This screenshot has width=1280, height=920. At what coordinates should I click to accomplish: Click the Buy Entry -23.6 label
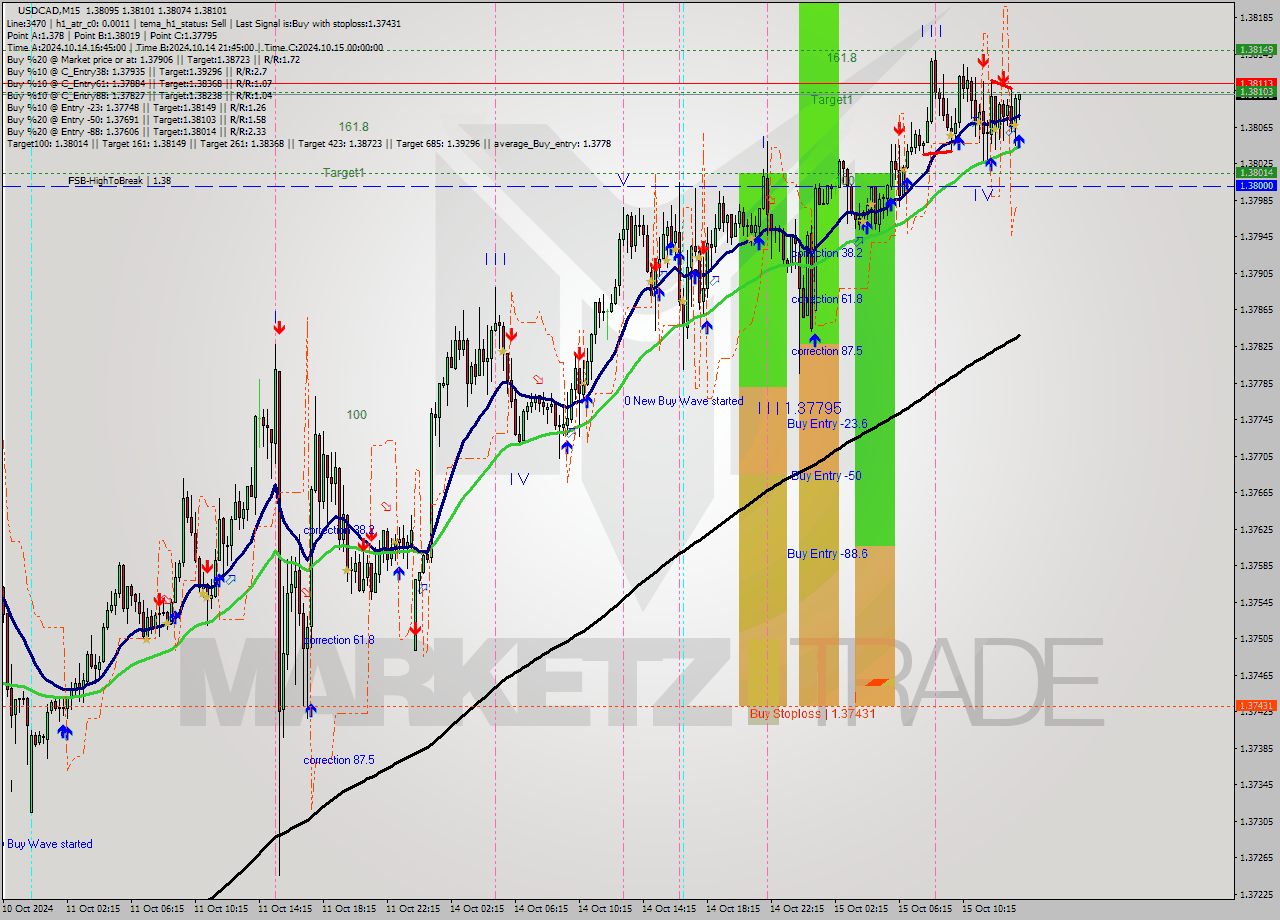[x=827, y=424]
